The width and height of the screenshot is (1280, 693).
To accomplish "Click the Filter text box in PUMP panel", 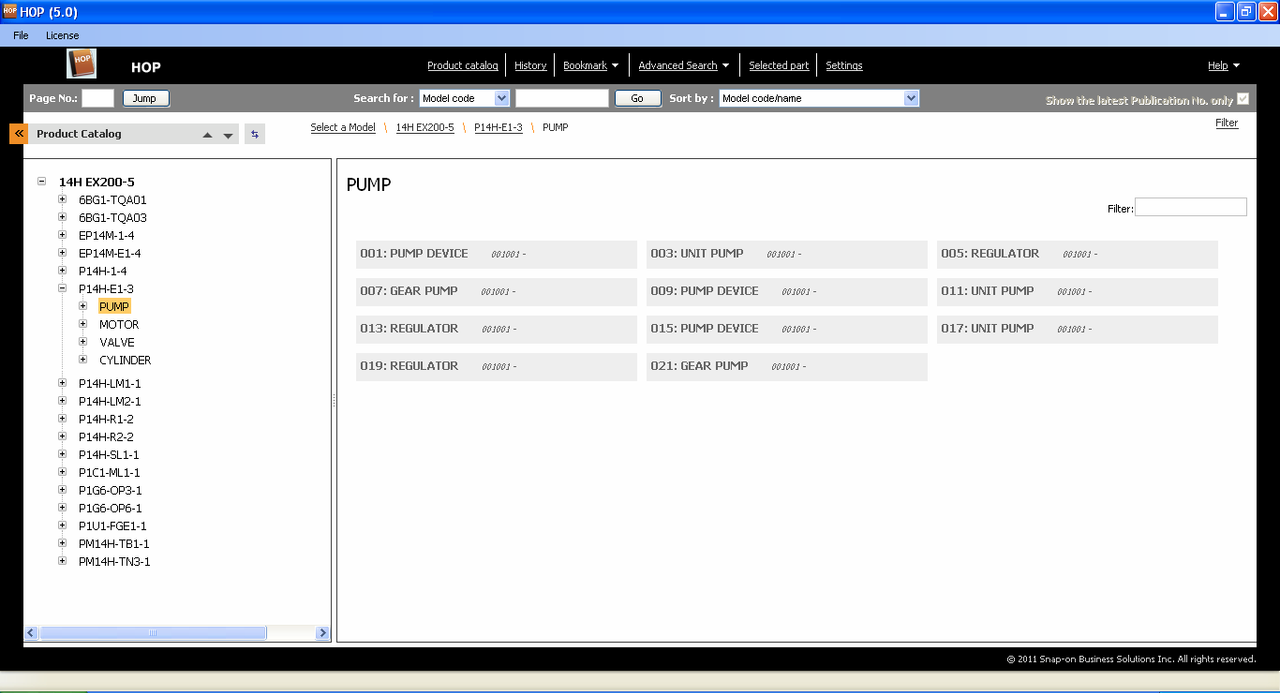I will click(x=1191, y=207).
